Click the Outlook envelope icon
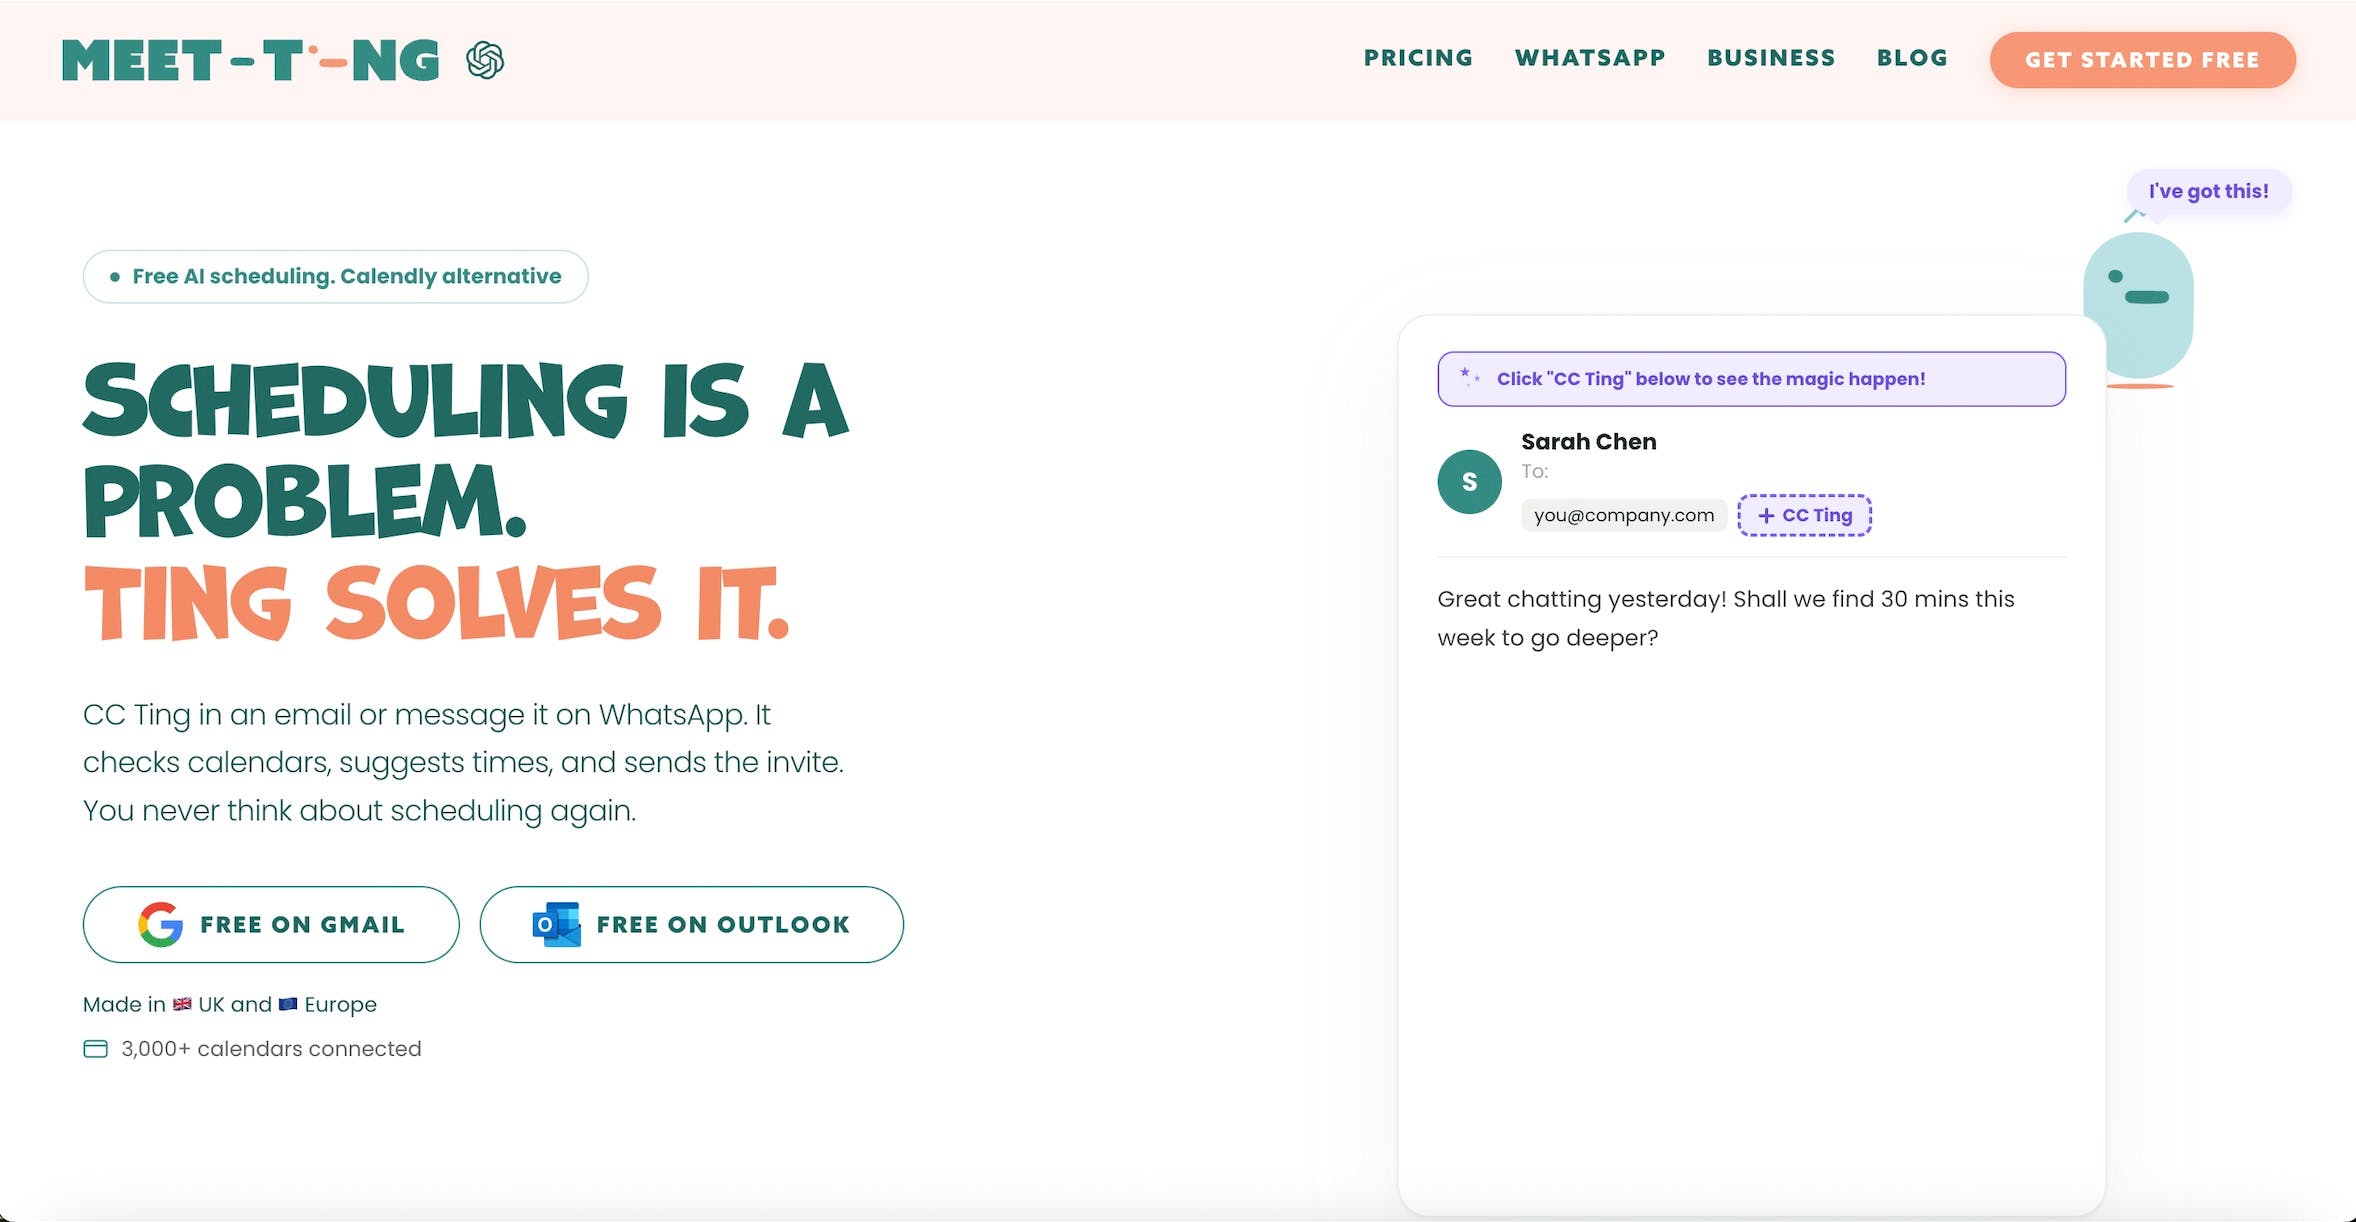This screenshot has height=1222, width=2356. click(x=556, y=924)
